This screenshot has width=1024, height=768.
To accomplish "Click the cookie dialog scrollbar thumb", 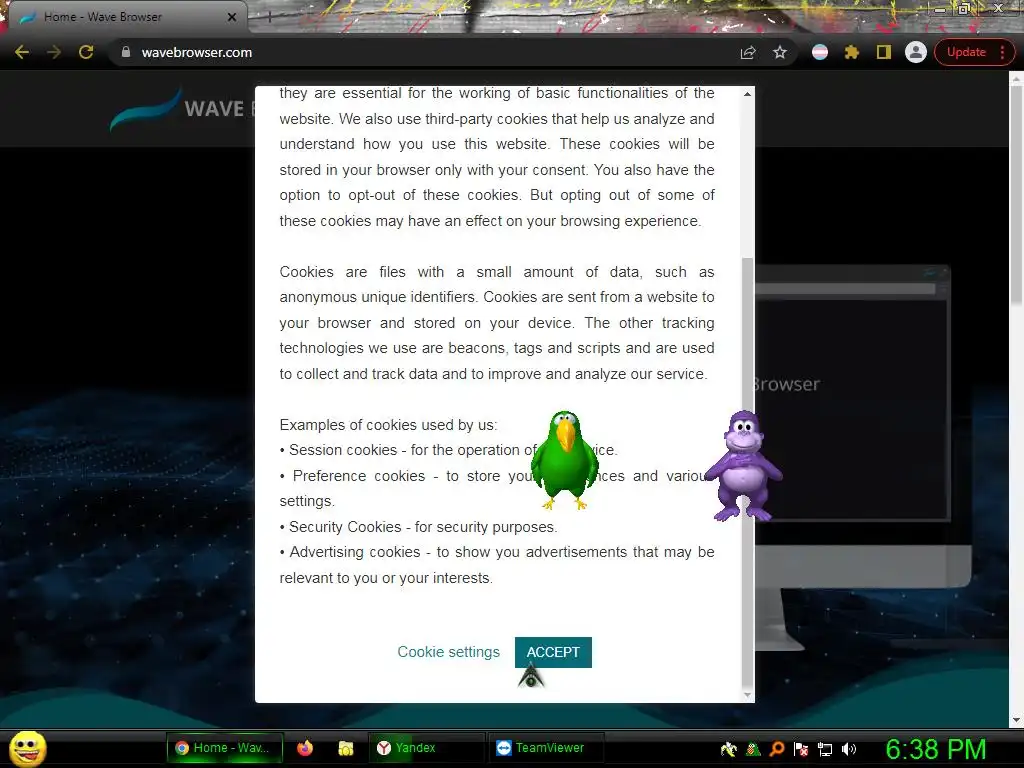I will [748, 473].
